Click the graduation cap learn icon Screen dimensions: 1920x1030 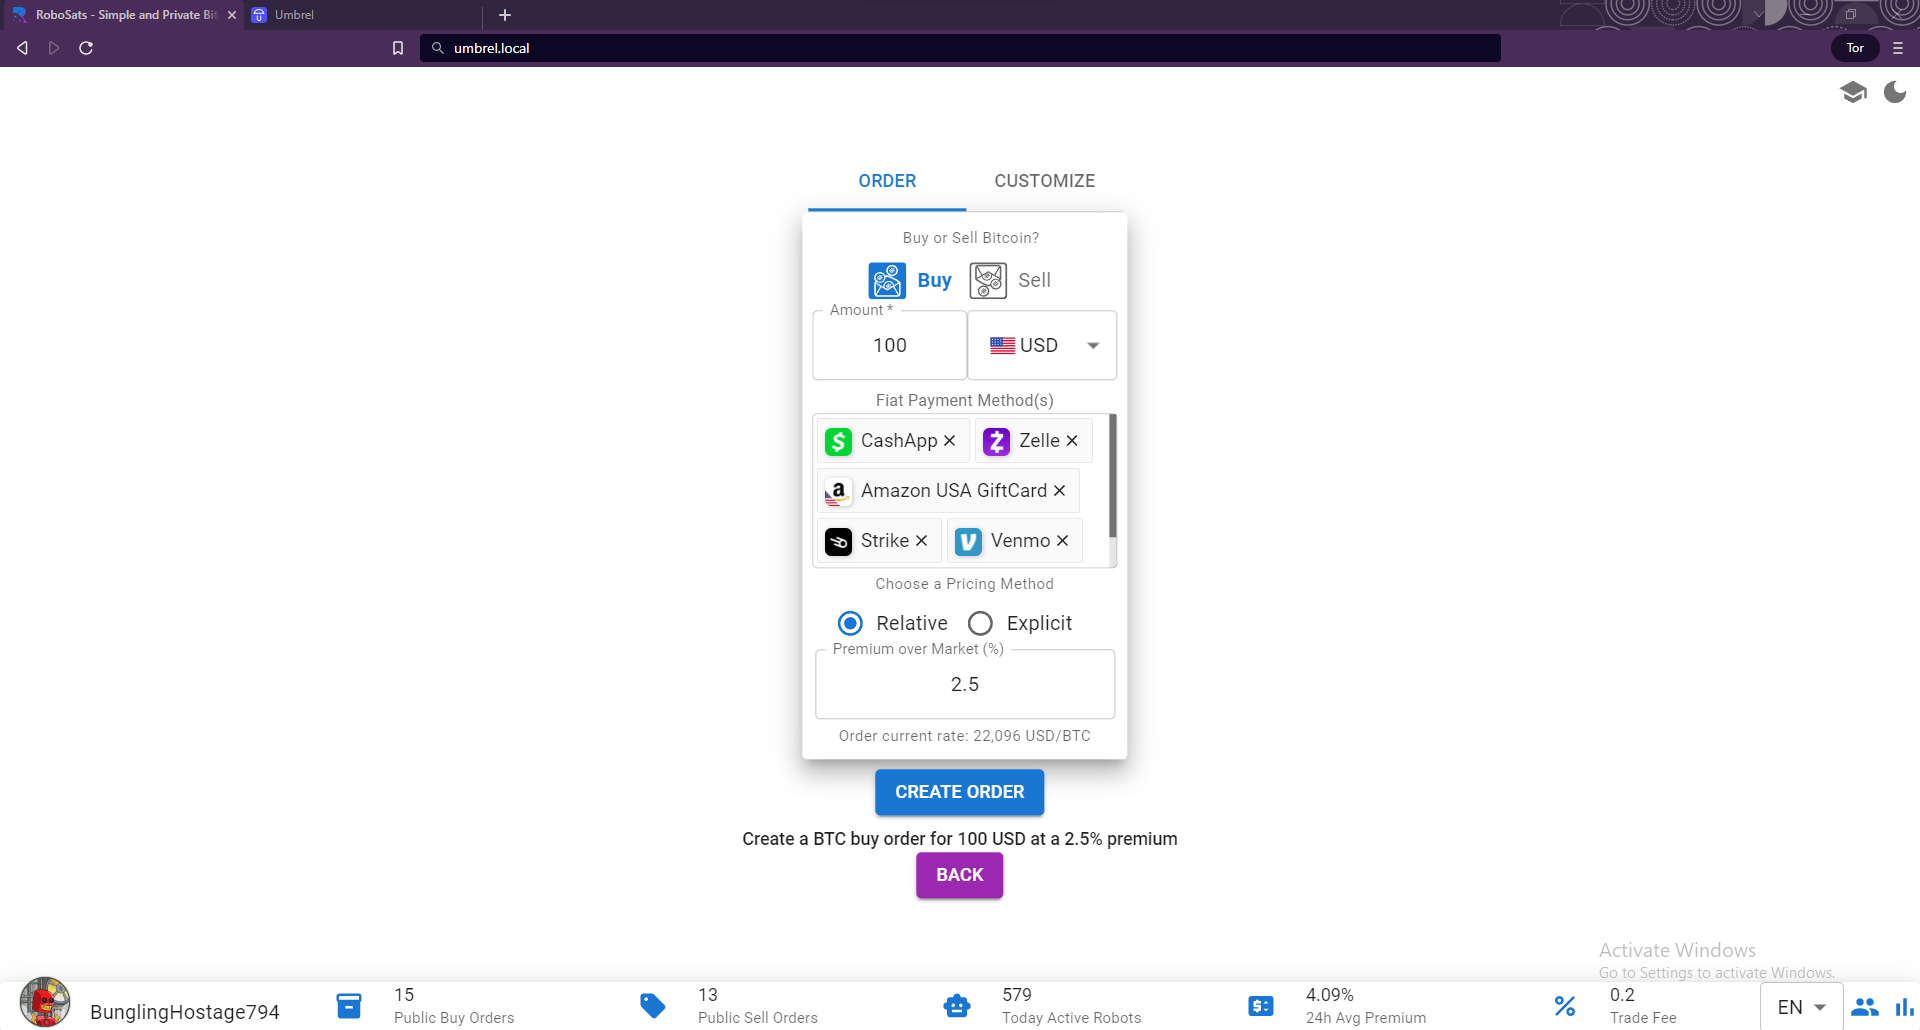click(1853, 93)
